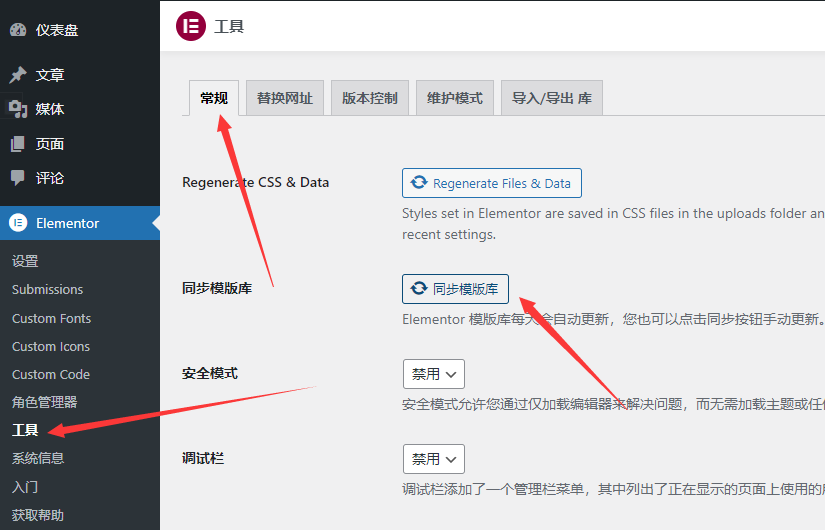This screenshot has width=825, height=530.
Task: Open the Custom Icons submenu link
Action: point(51,346)
